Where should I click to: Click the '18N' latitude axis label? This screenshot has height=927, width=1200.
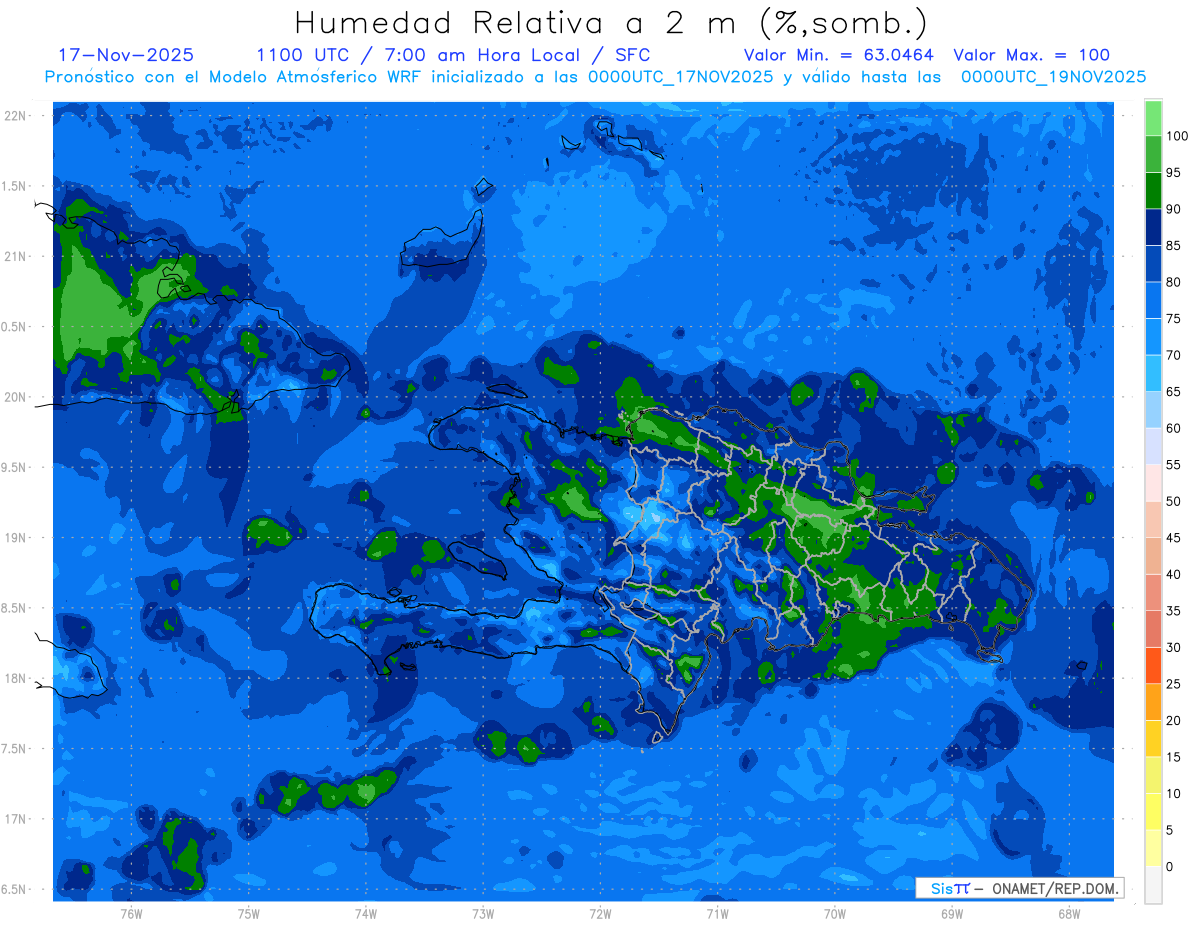pos(17,678)
